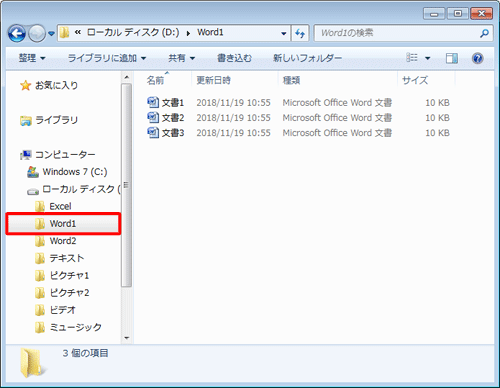
Task: Click the ローカル ディスク drive icon
Action: [x=33, y=191]
